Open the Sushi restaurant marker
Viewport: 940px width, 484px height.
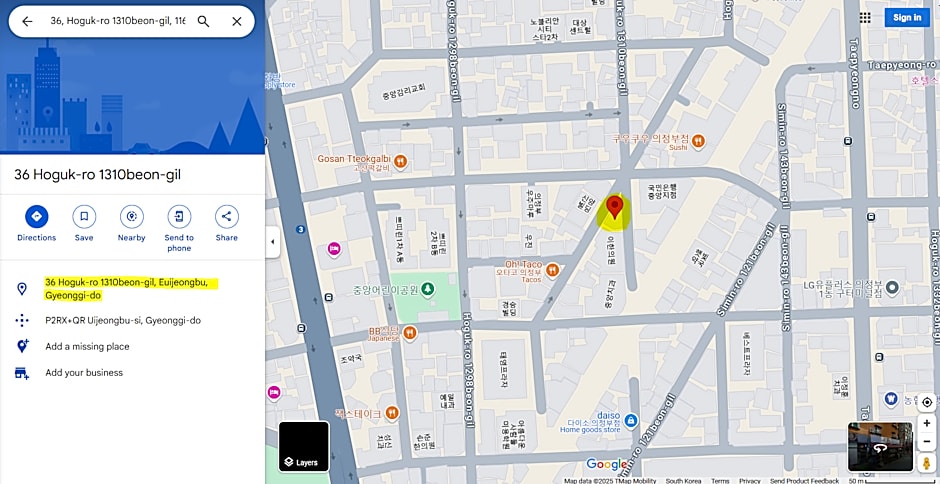click(x=698, y=142)
